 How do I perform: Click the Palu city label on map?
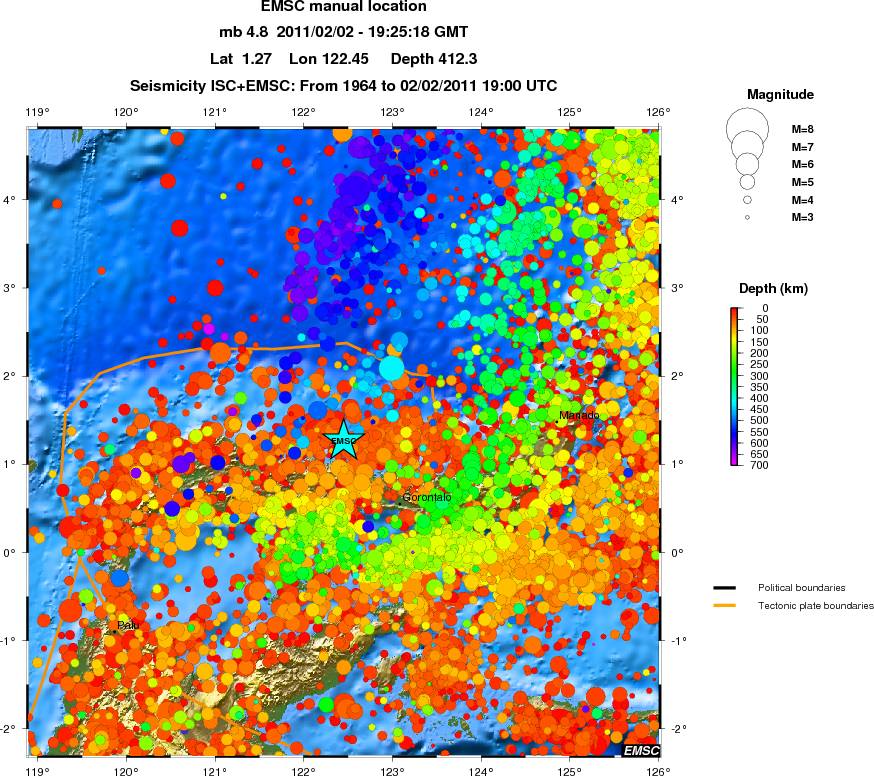pyautogui.click(x=128, y=625)
